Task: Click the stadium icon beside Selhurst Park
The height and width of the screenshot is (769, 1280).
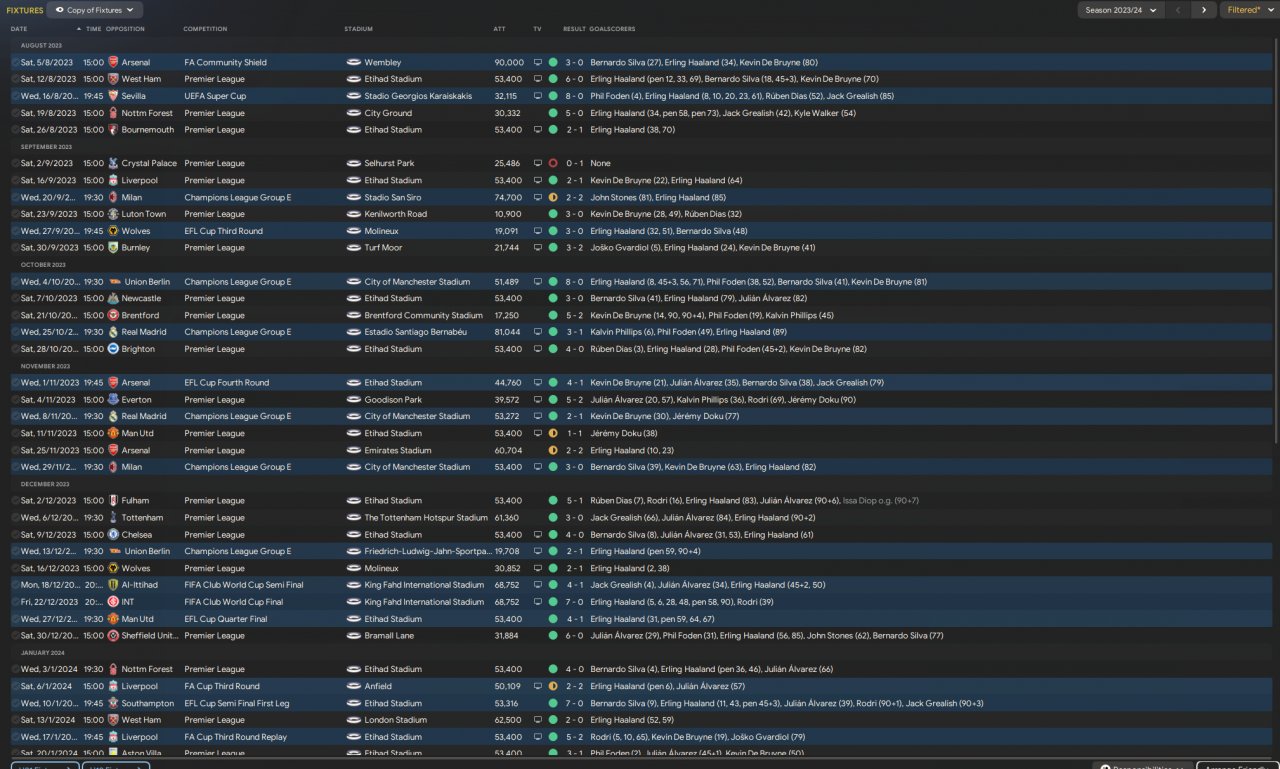Action: (353, 163)
